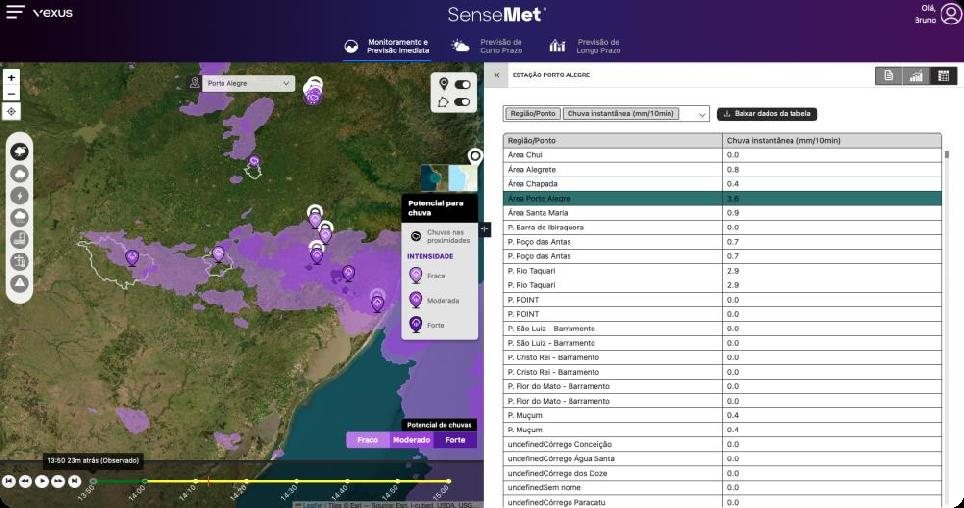Select the Área Santa Maria row
Image resolution: width=964 pixels, height=508 pixels.
coord(722,213)
